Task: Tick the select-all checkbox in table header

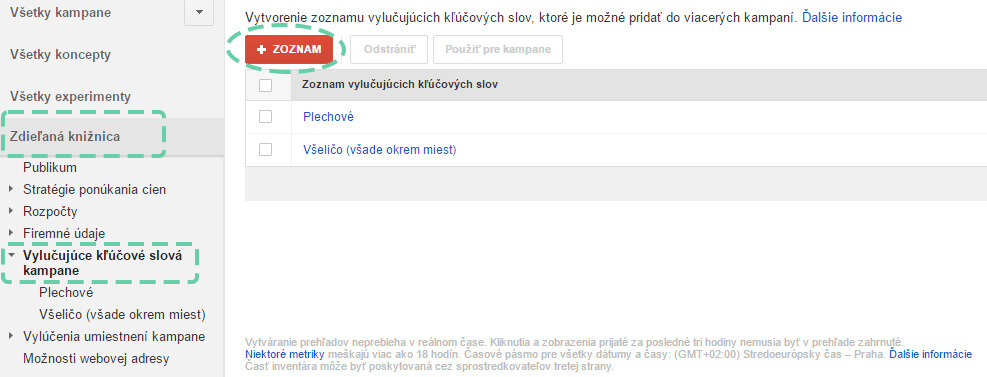Action: click(x=266, y=85)
